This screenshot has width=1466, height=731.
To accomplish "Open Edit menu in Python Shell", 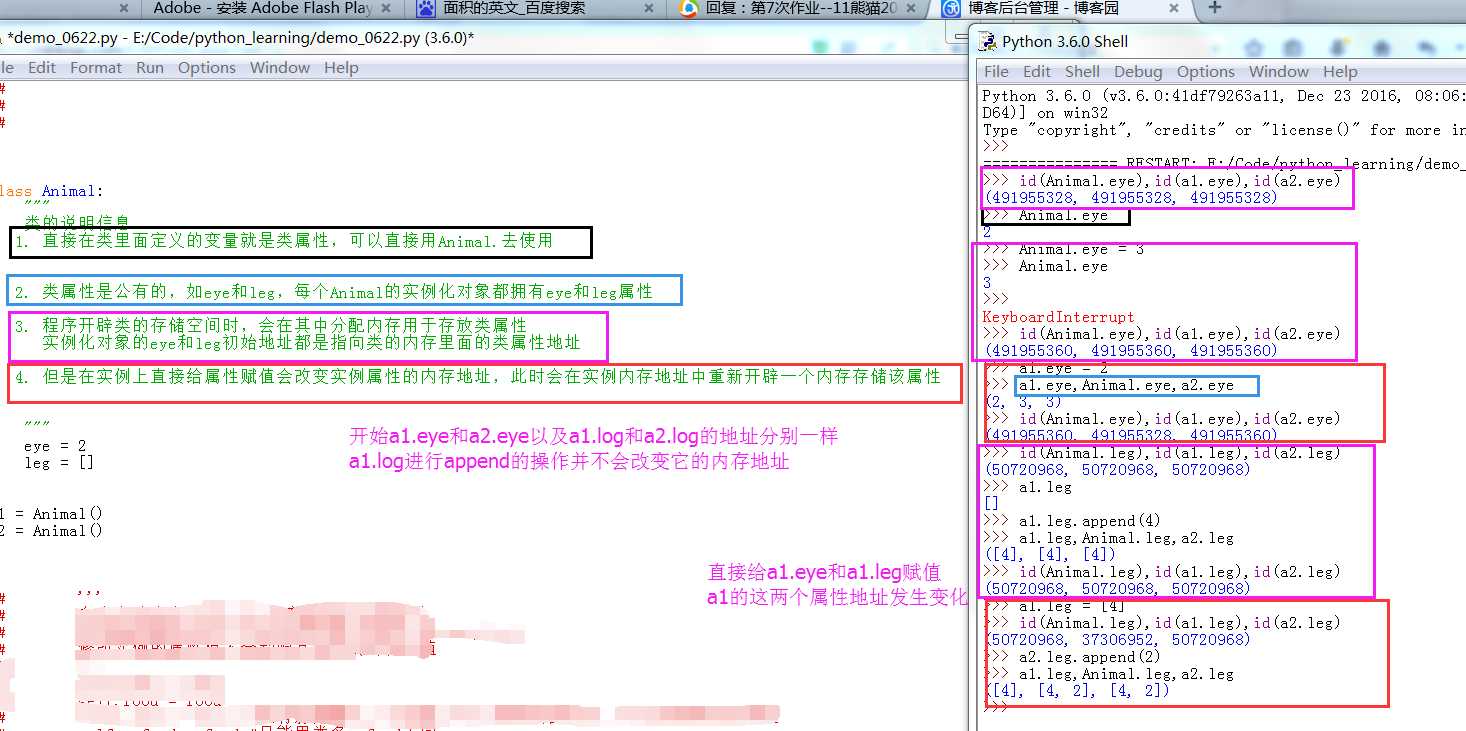I will pos(1037,72).
